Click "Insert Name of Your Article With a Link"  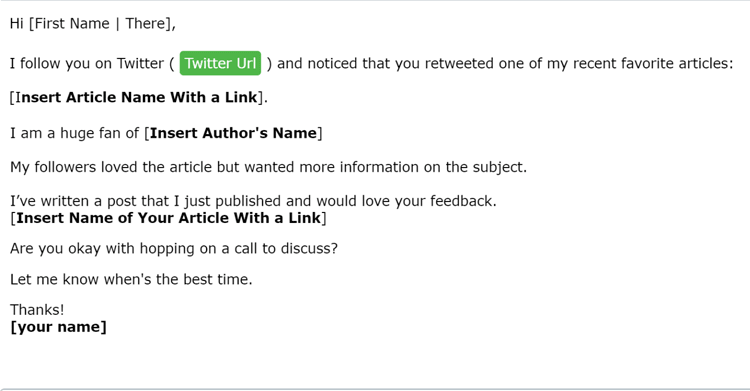tap(168, 218)
